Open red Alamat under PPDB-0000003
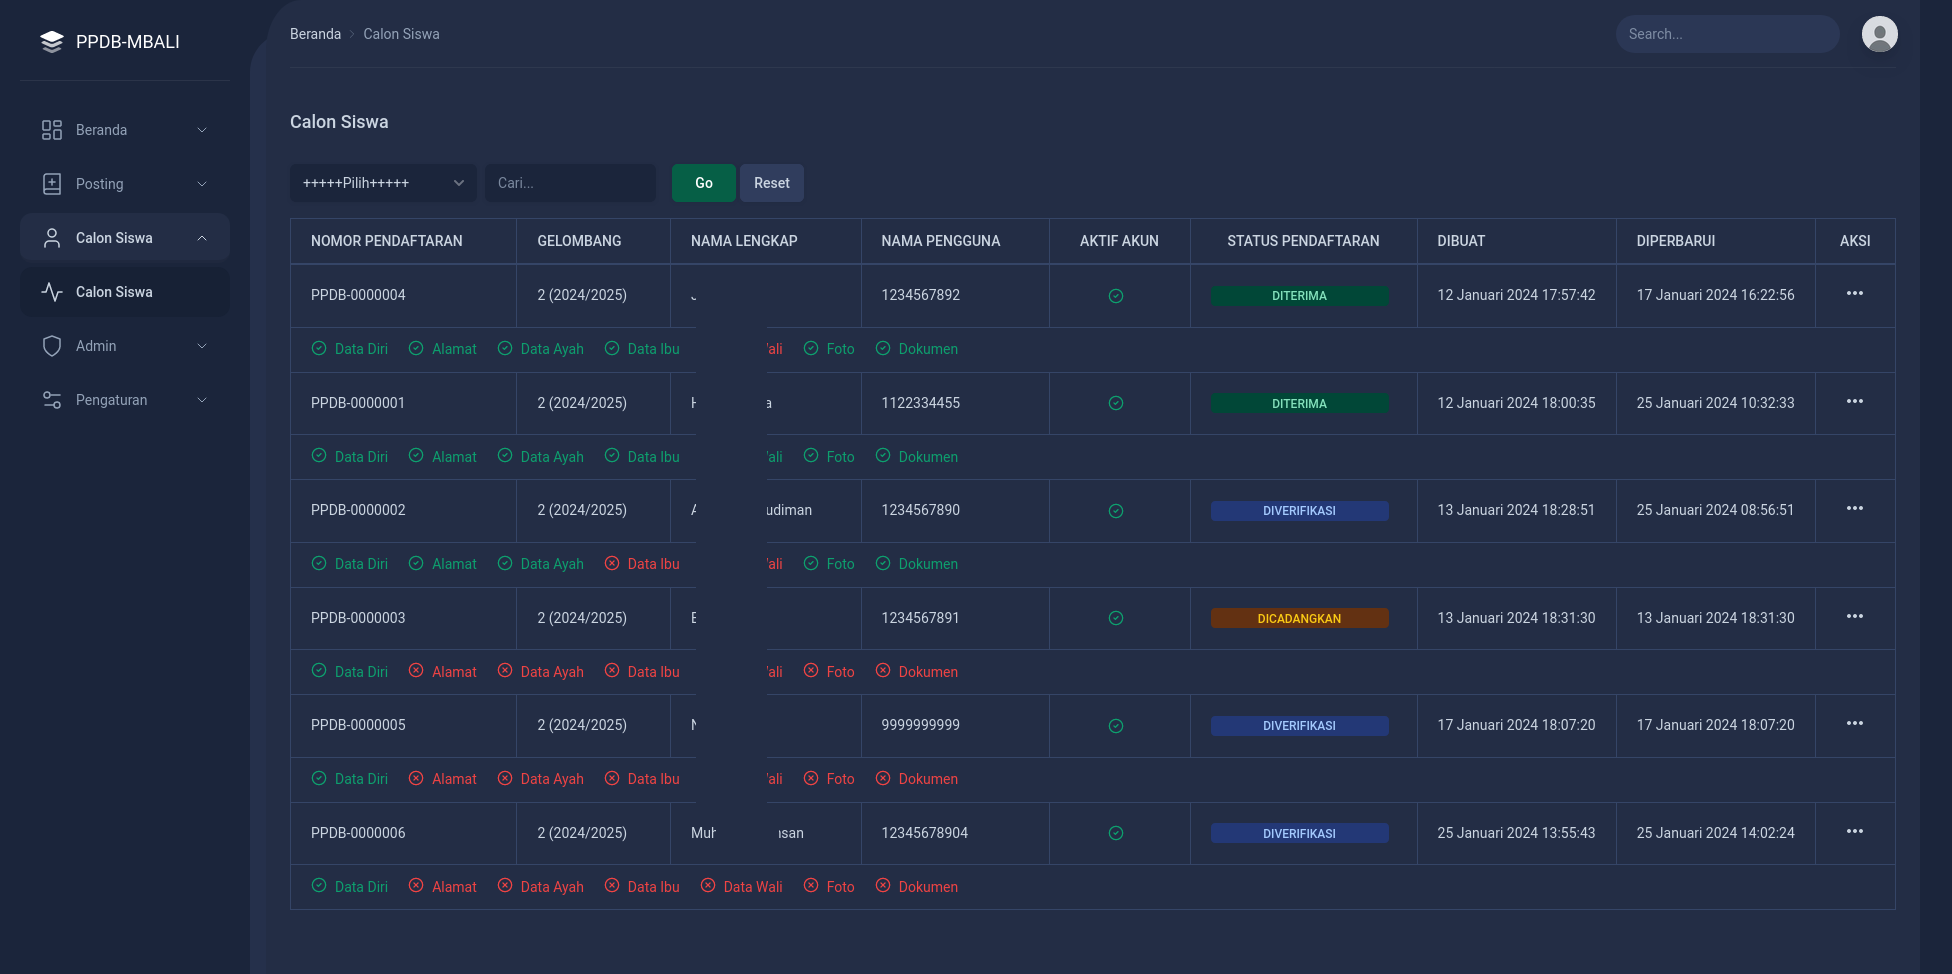This screenshot has height=974, width=1952. (x=443, y=672)
